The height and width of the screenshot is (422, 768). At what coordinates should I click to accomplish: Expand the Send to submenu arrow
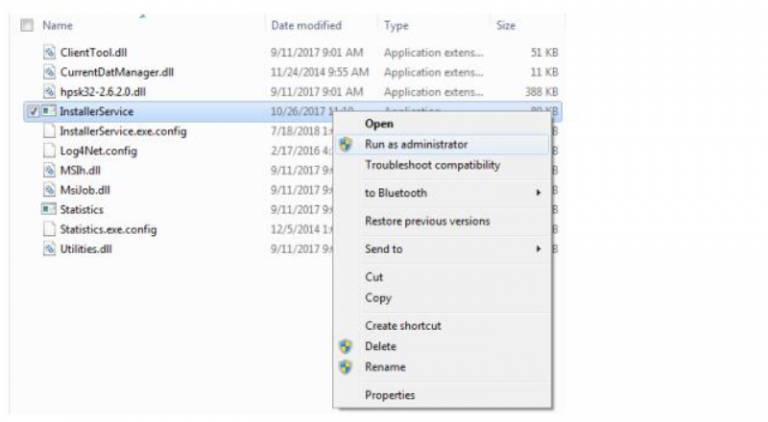click(x=538, y=249)
